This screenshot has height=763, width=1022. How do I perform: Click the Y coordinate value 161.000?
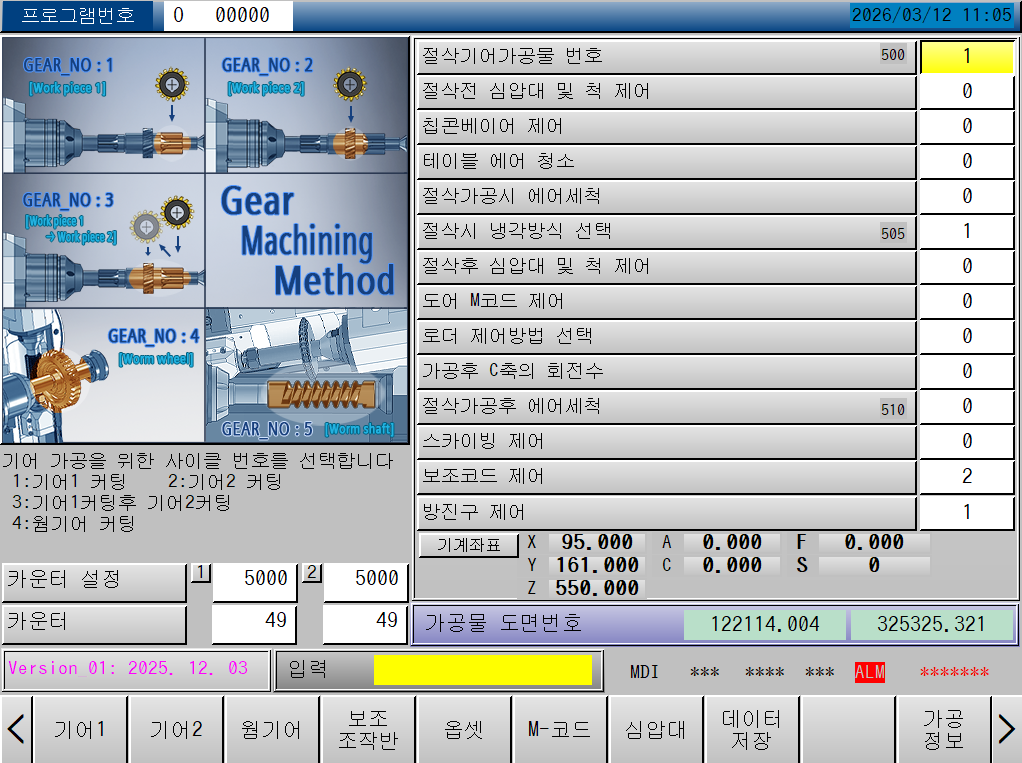(596, 565)
